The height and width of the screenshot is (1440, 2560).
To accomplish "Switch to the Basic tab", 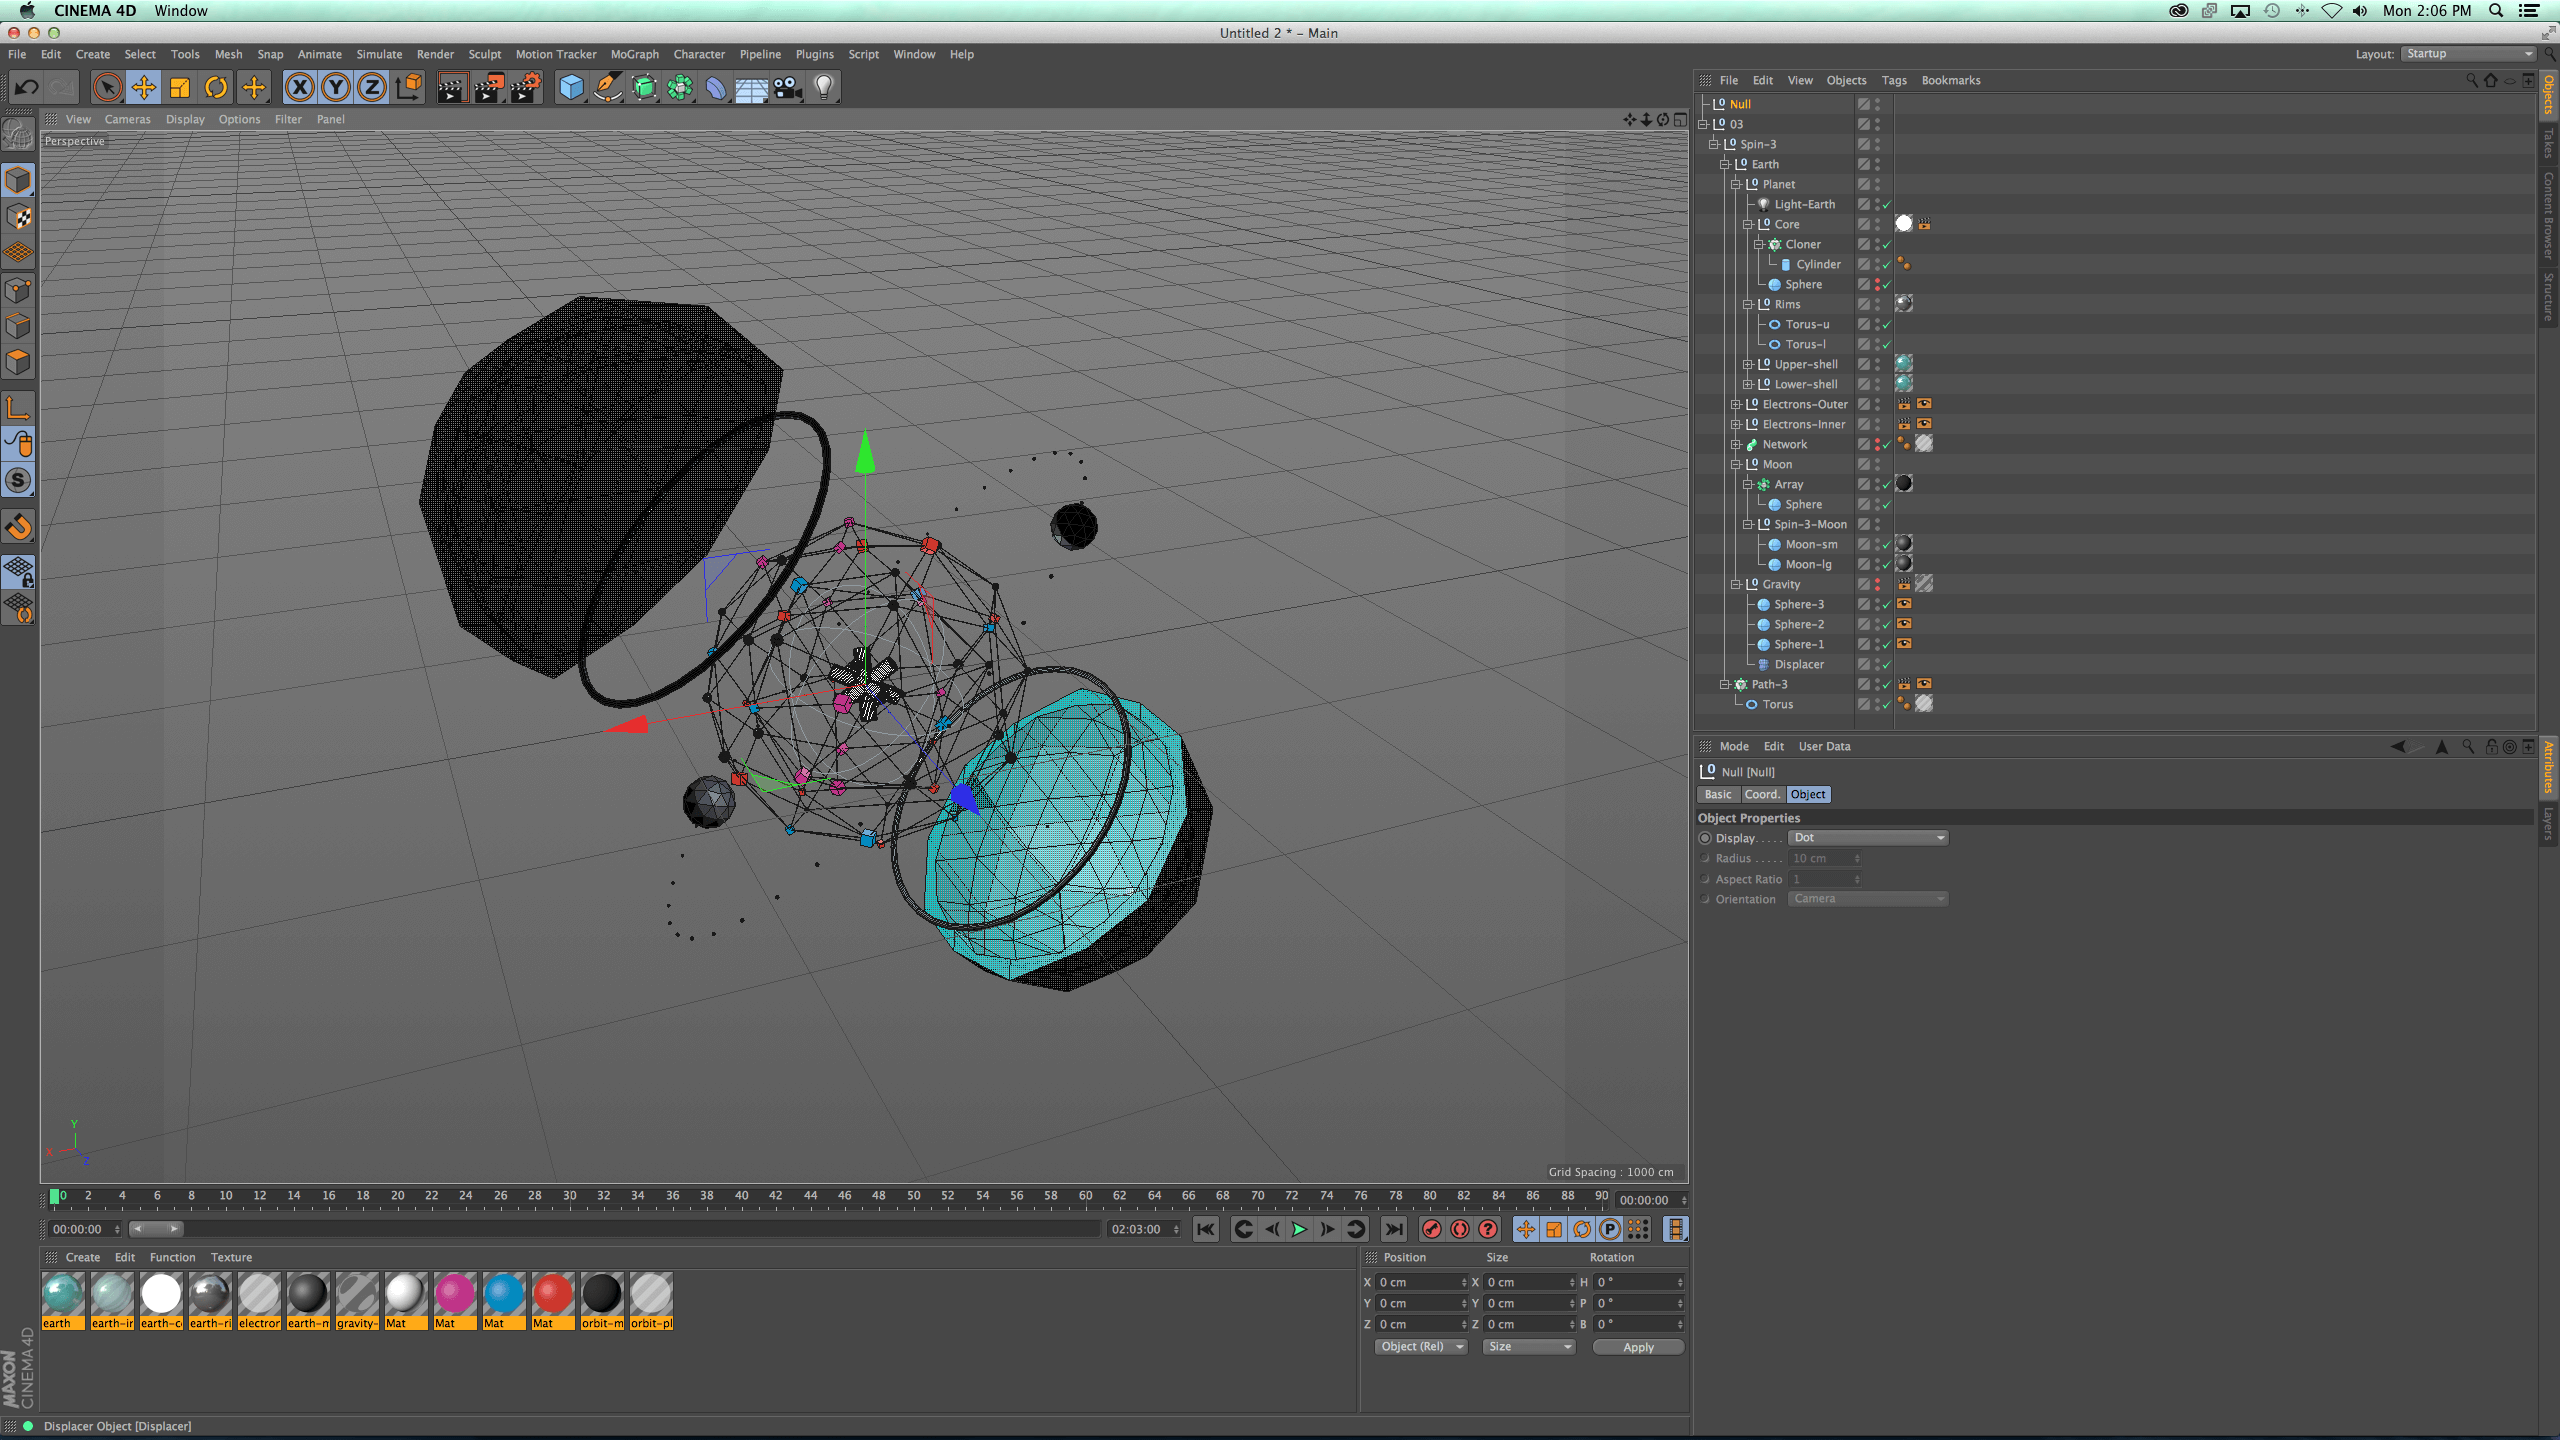I will pyautogui.click(x=1718, y=794).
